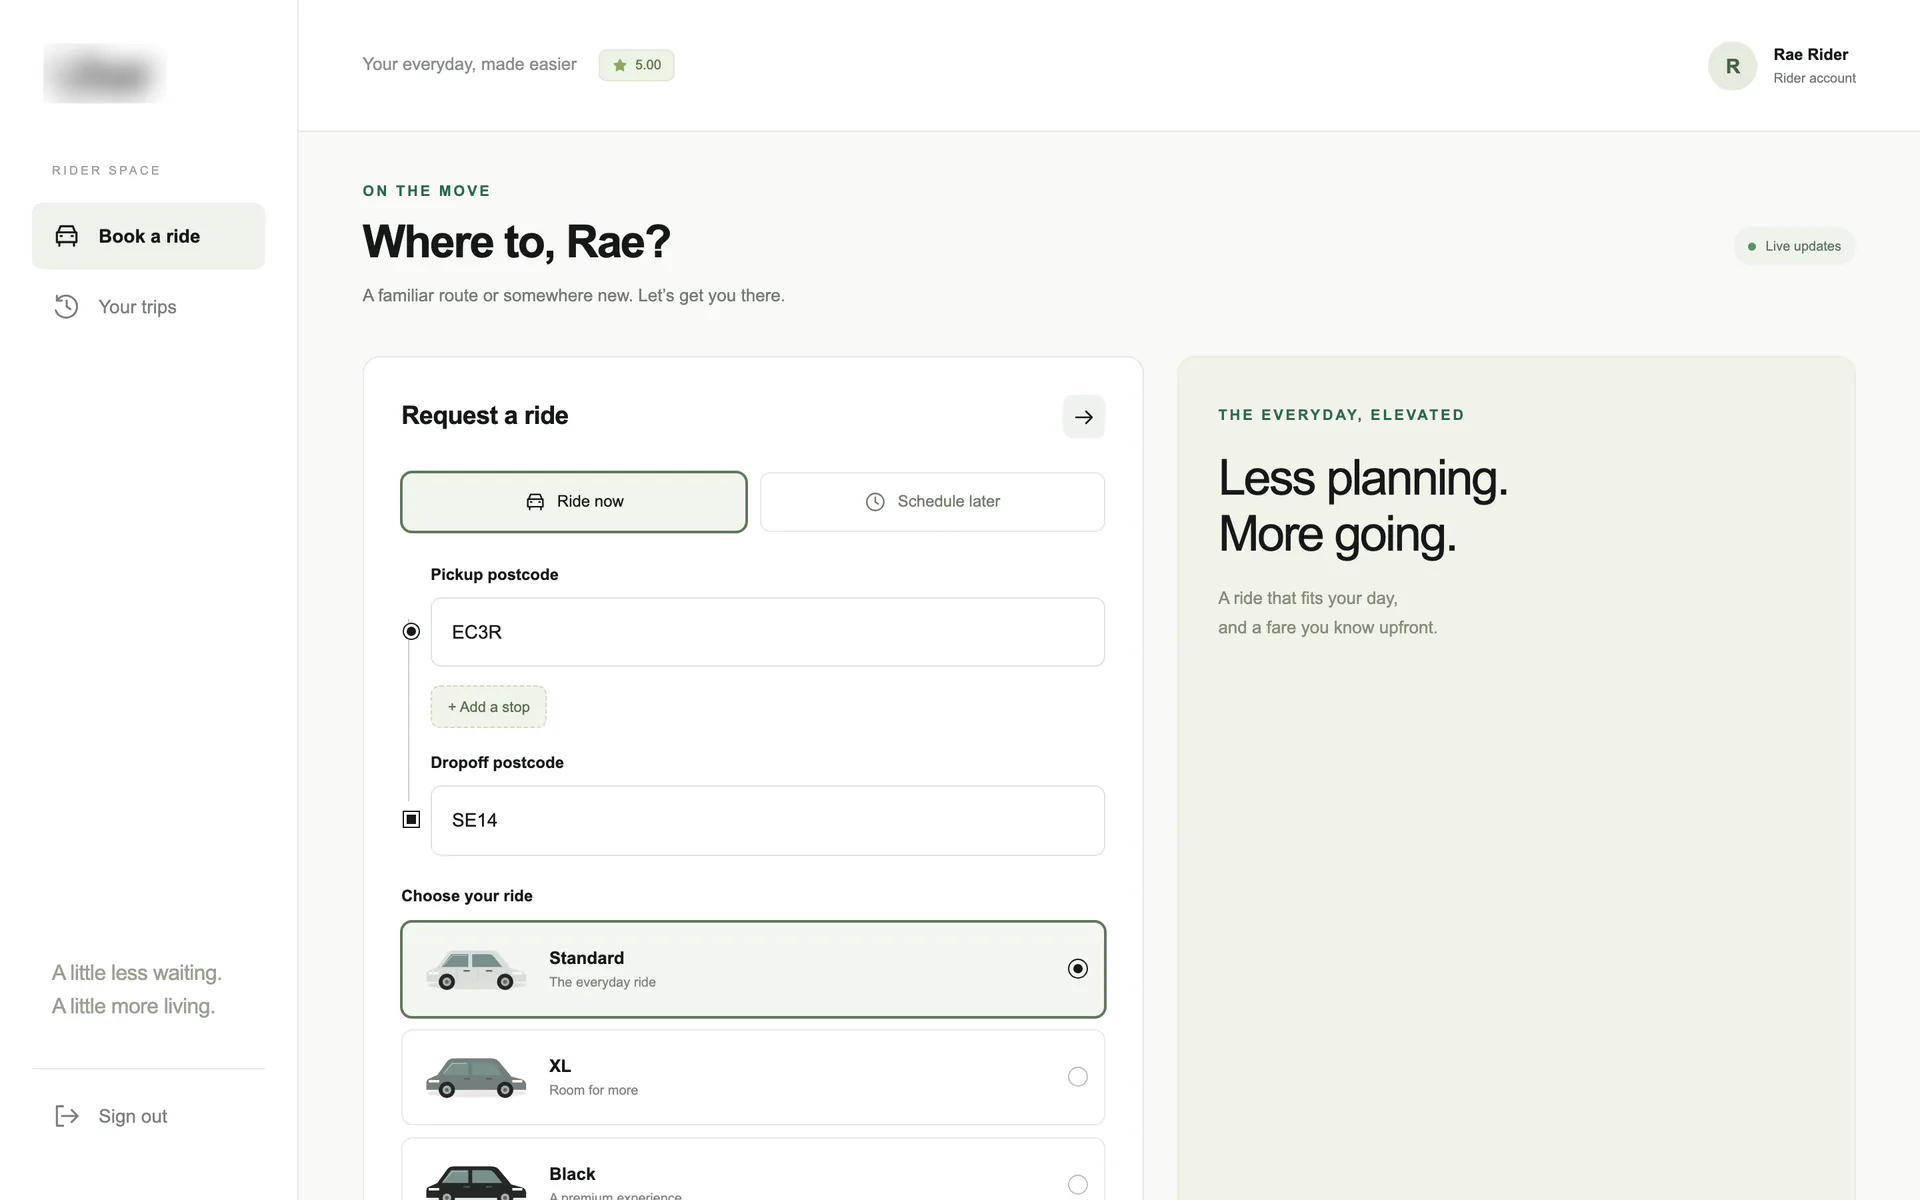Open Book a ride in sidebar

pyautogui.click(x=148, y=236)
